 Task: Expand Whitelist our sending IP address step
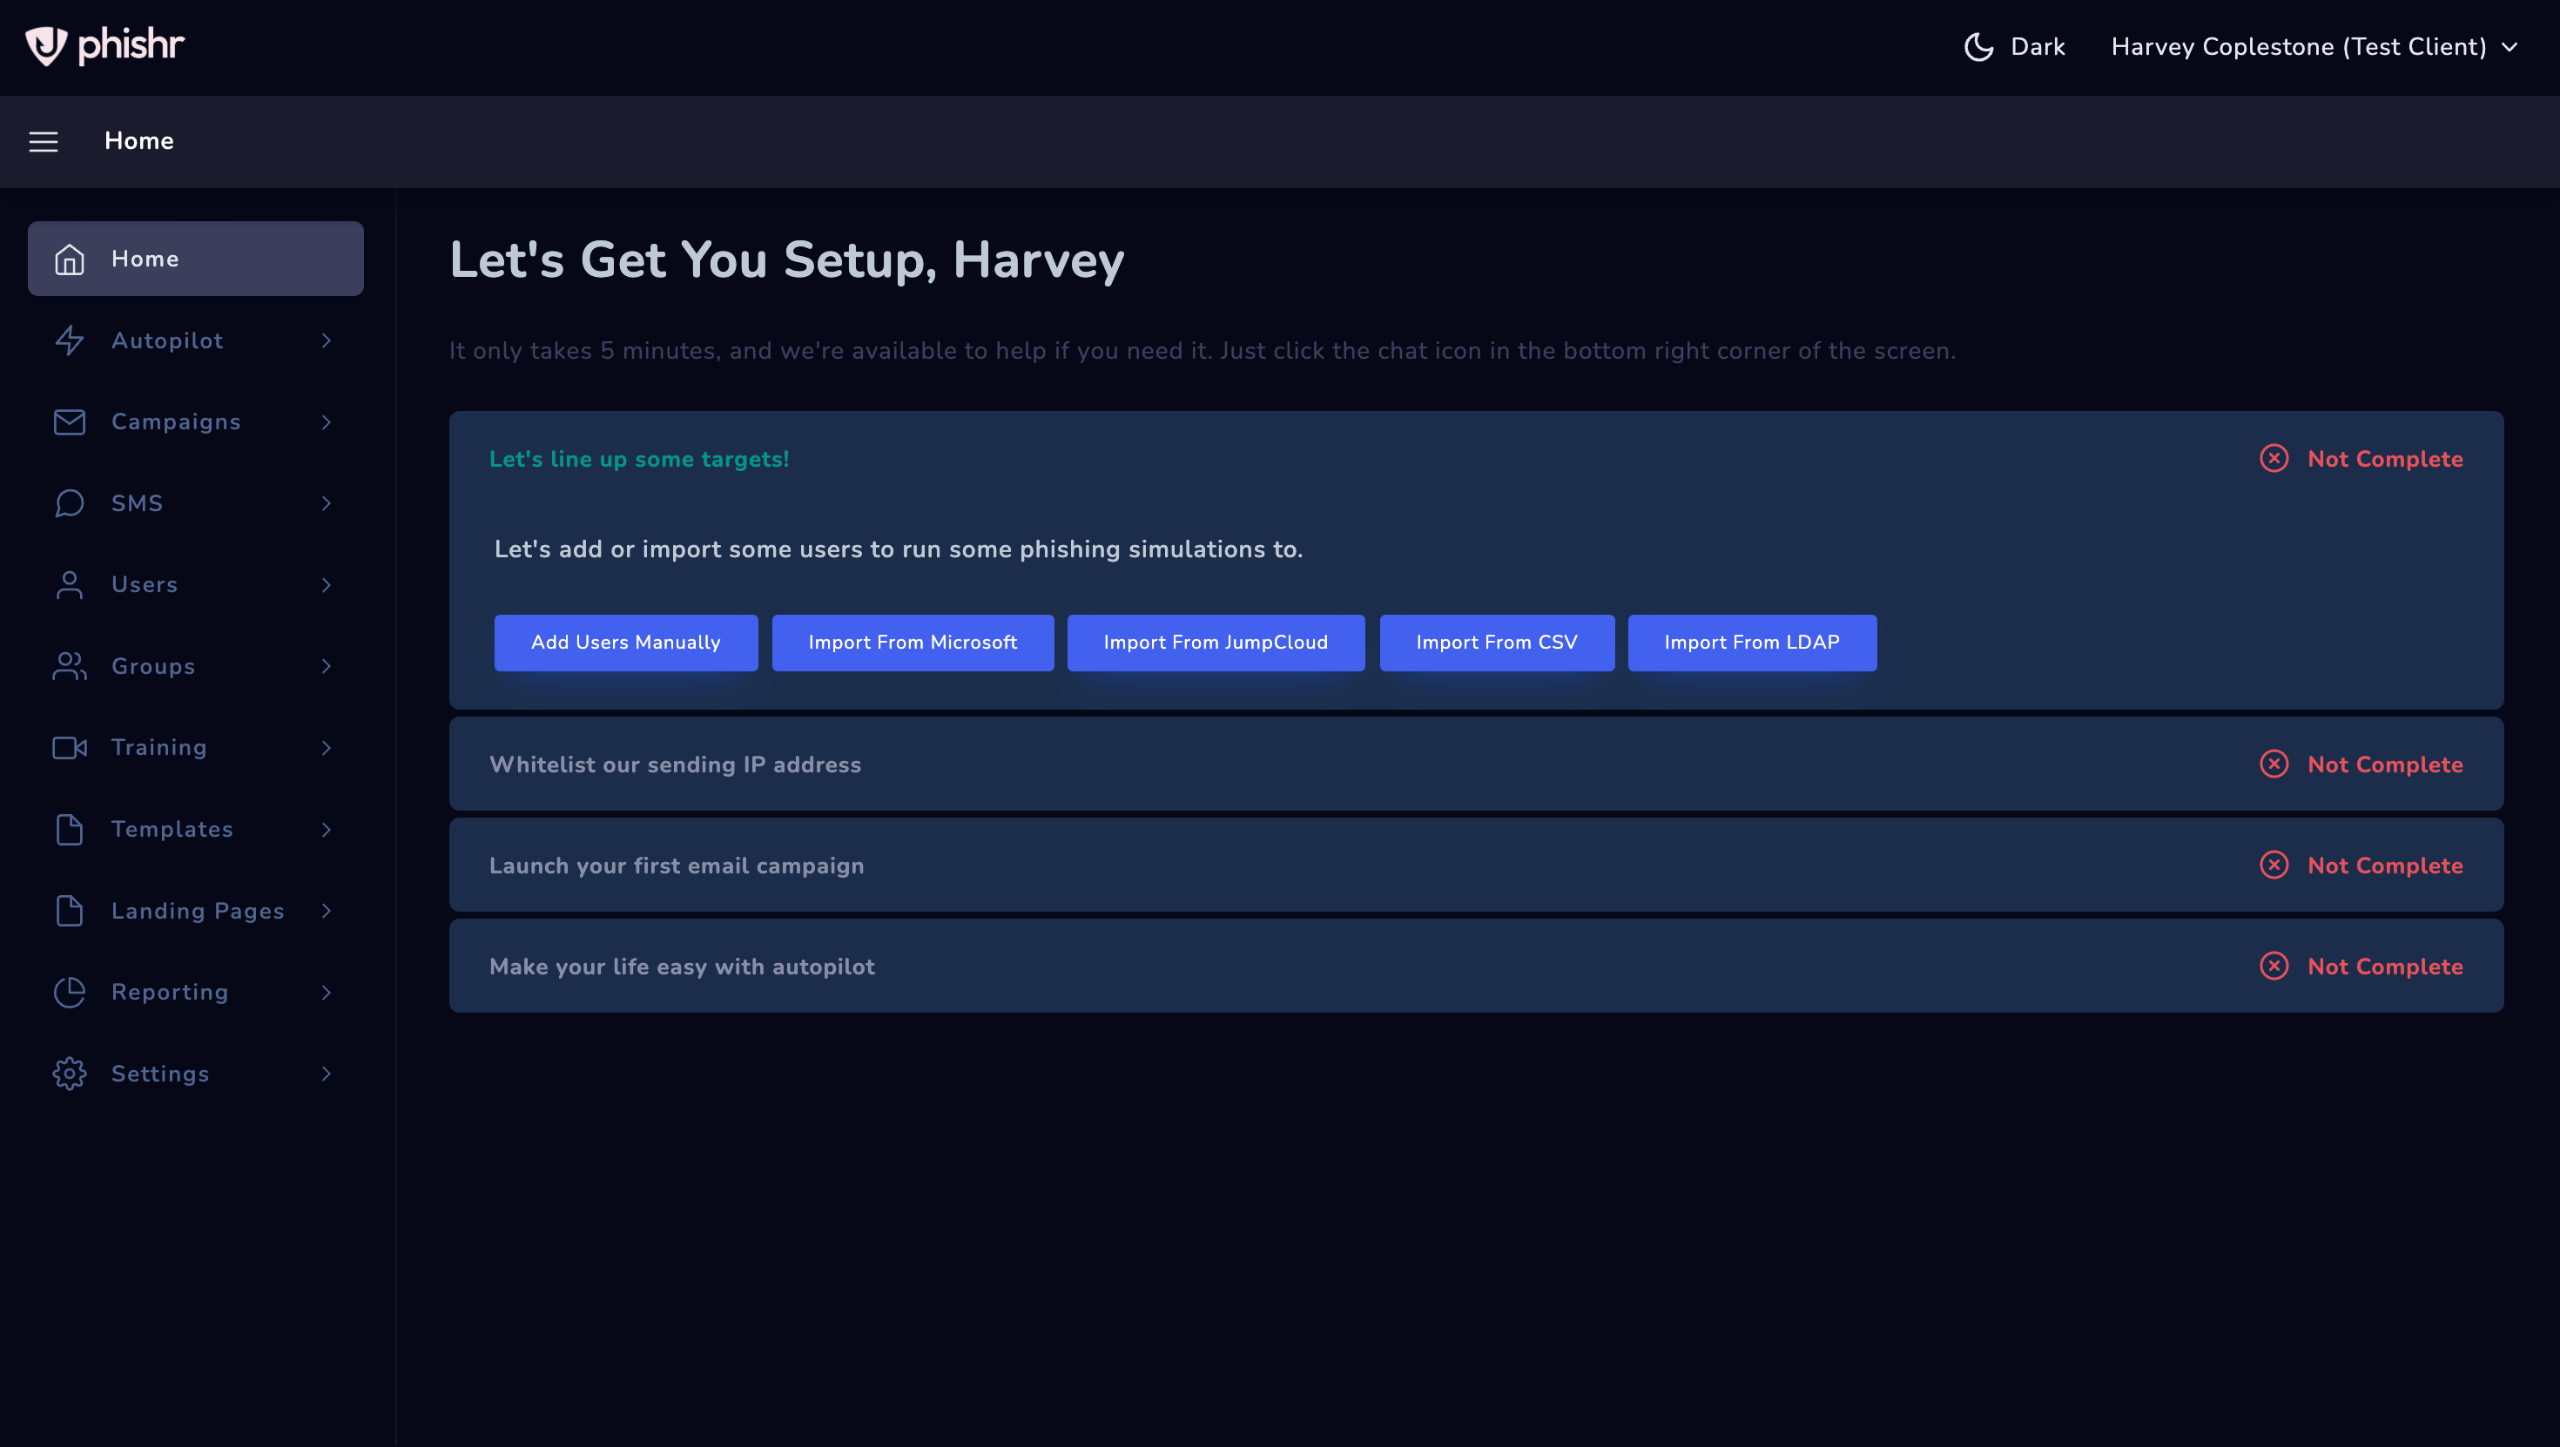coord(675,765)
